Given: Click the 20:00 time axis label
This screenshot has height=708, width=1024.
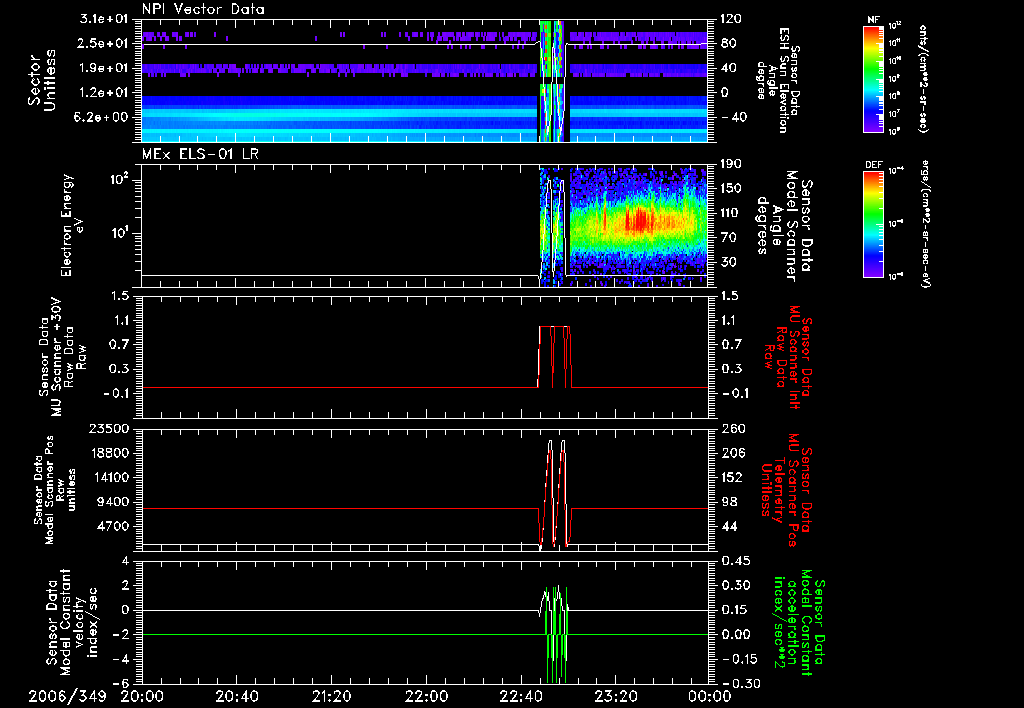Looking at the screenshot, I should 142,696.
